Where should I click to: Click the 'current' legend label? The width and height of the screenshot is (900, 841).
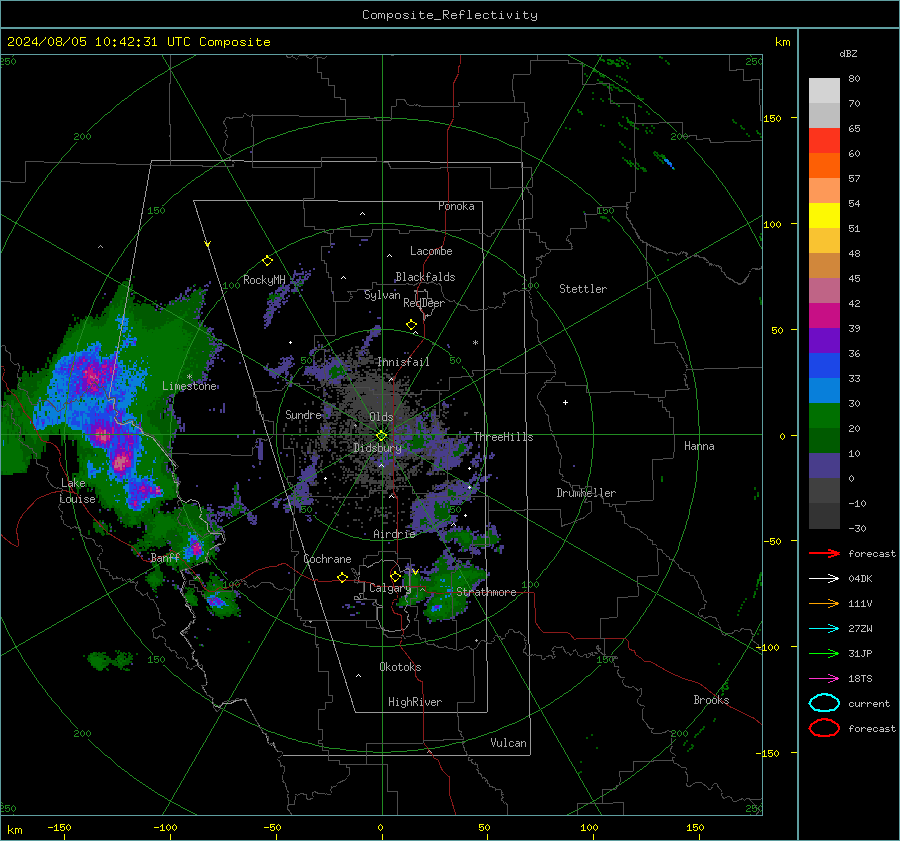point(869,704)
